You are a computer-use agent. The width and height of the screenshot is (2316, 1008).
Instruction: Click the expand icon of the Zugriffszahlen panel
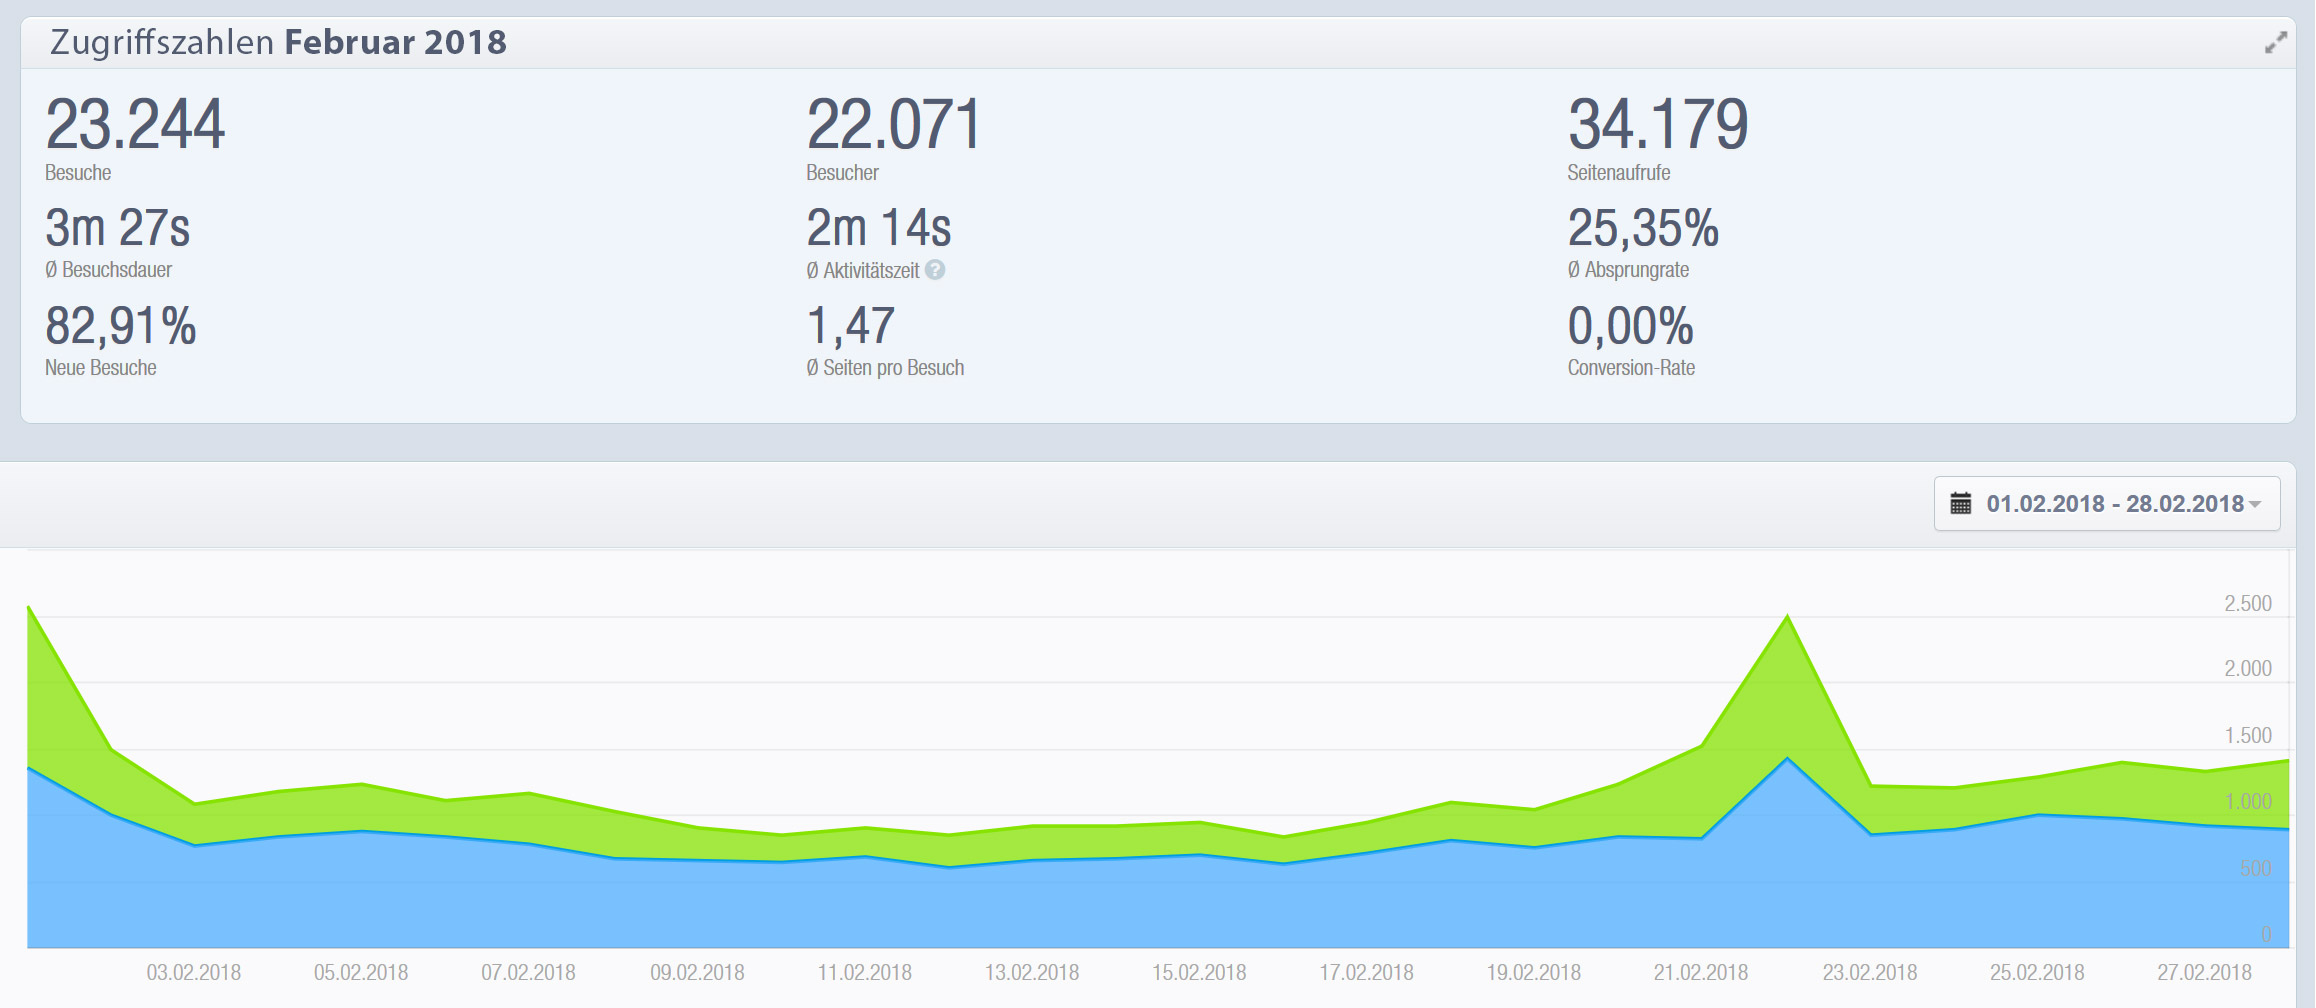coord(2275,43)
